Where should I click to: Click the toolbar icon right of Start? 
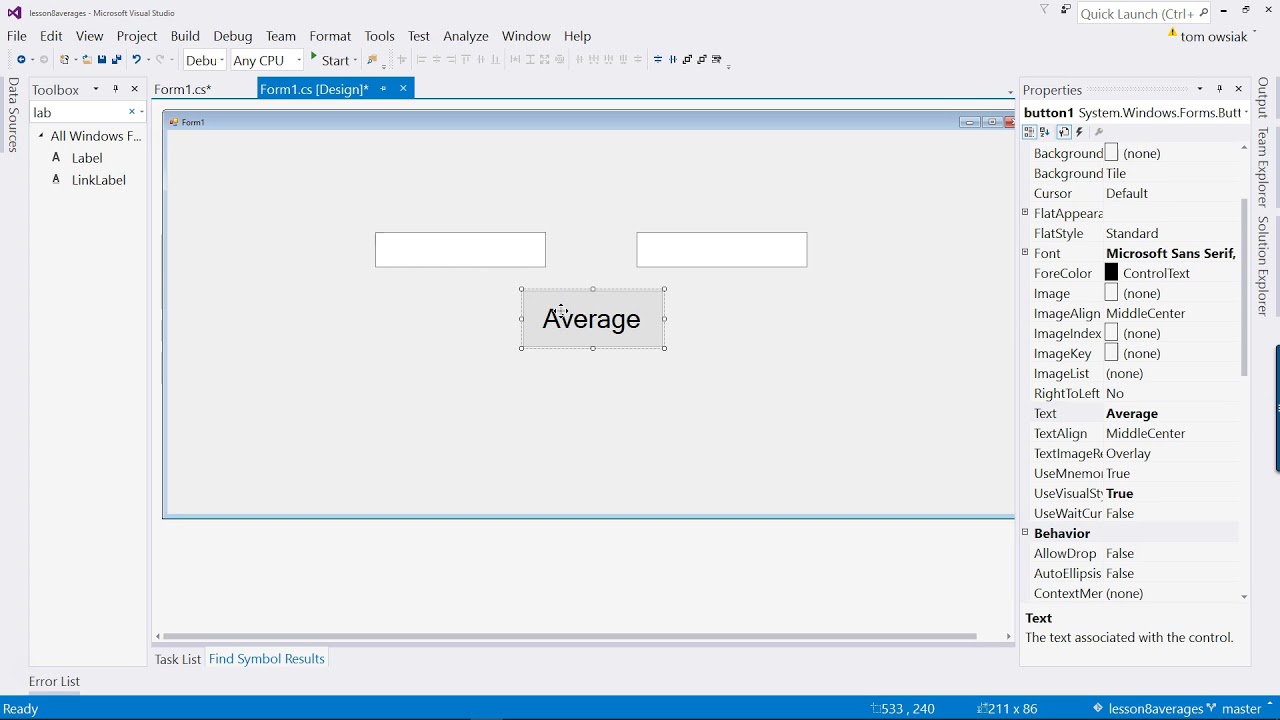(x=372, y=60)
